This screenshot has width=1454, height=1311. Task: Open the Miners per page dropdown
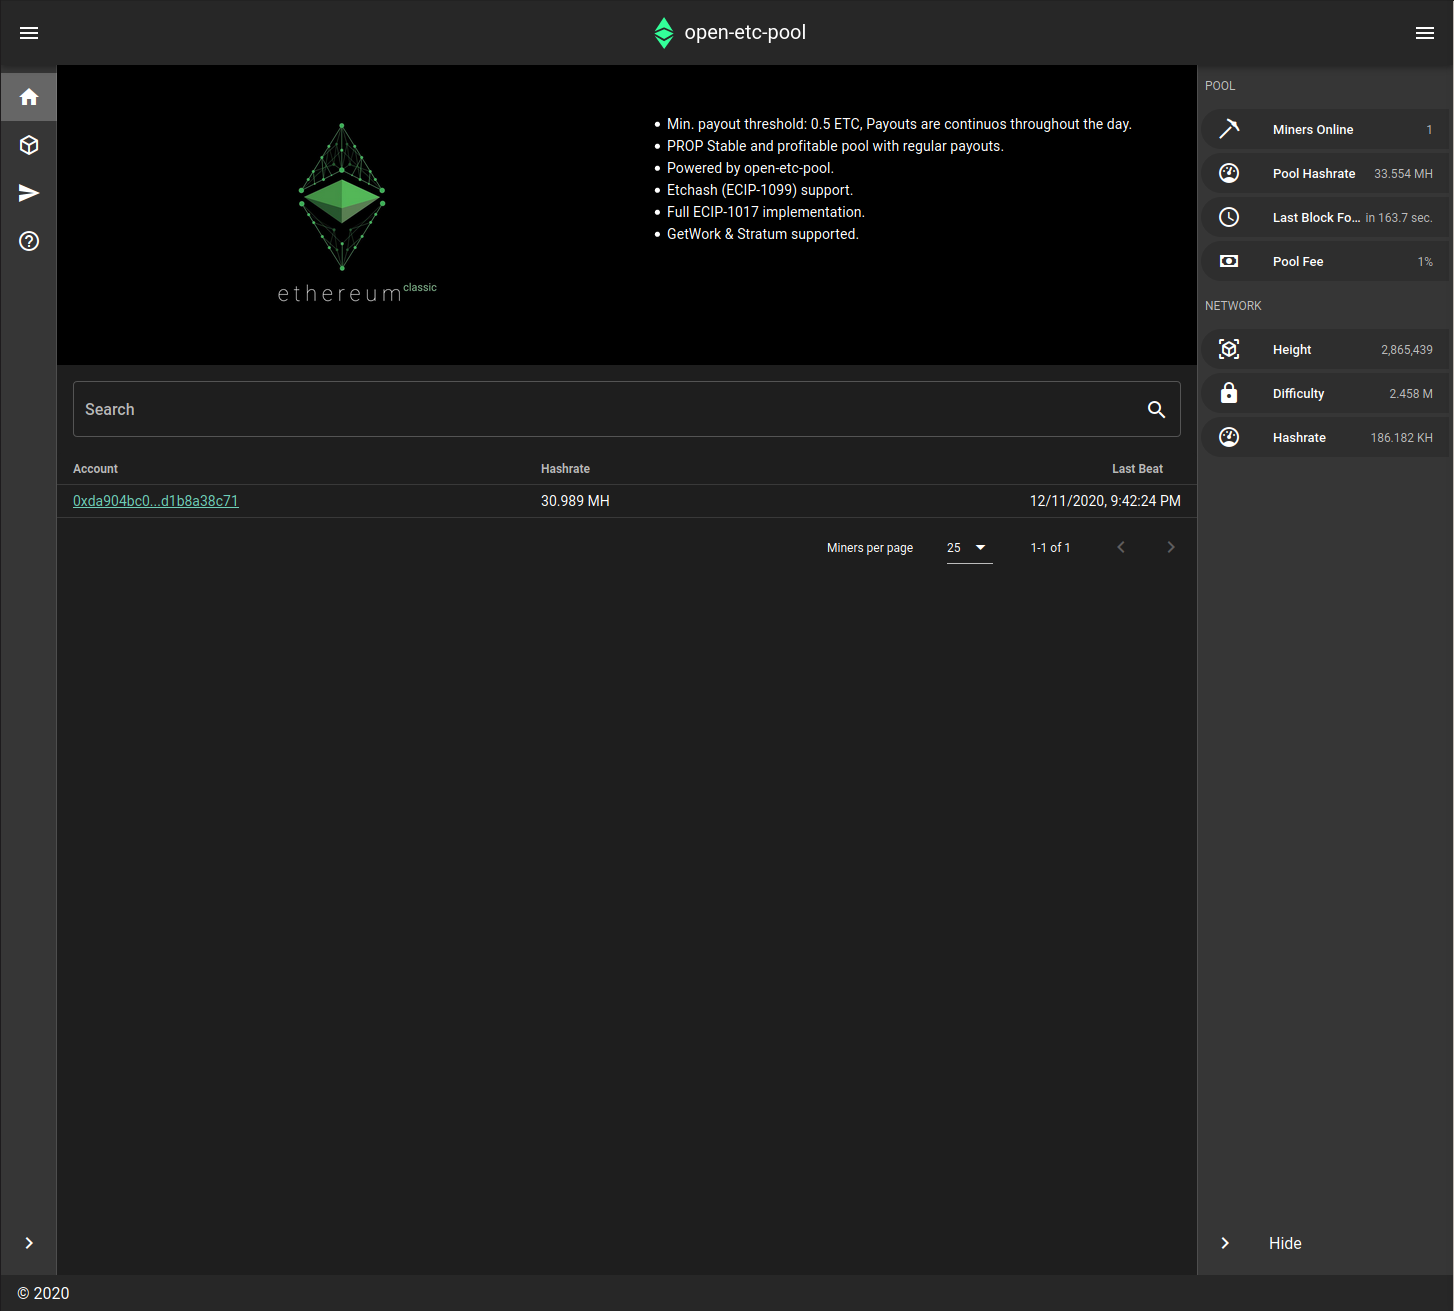click(x=966, y=548)
